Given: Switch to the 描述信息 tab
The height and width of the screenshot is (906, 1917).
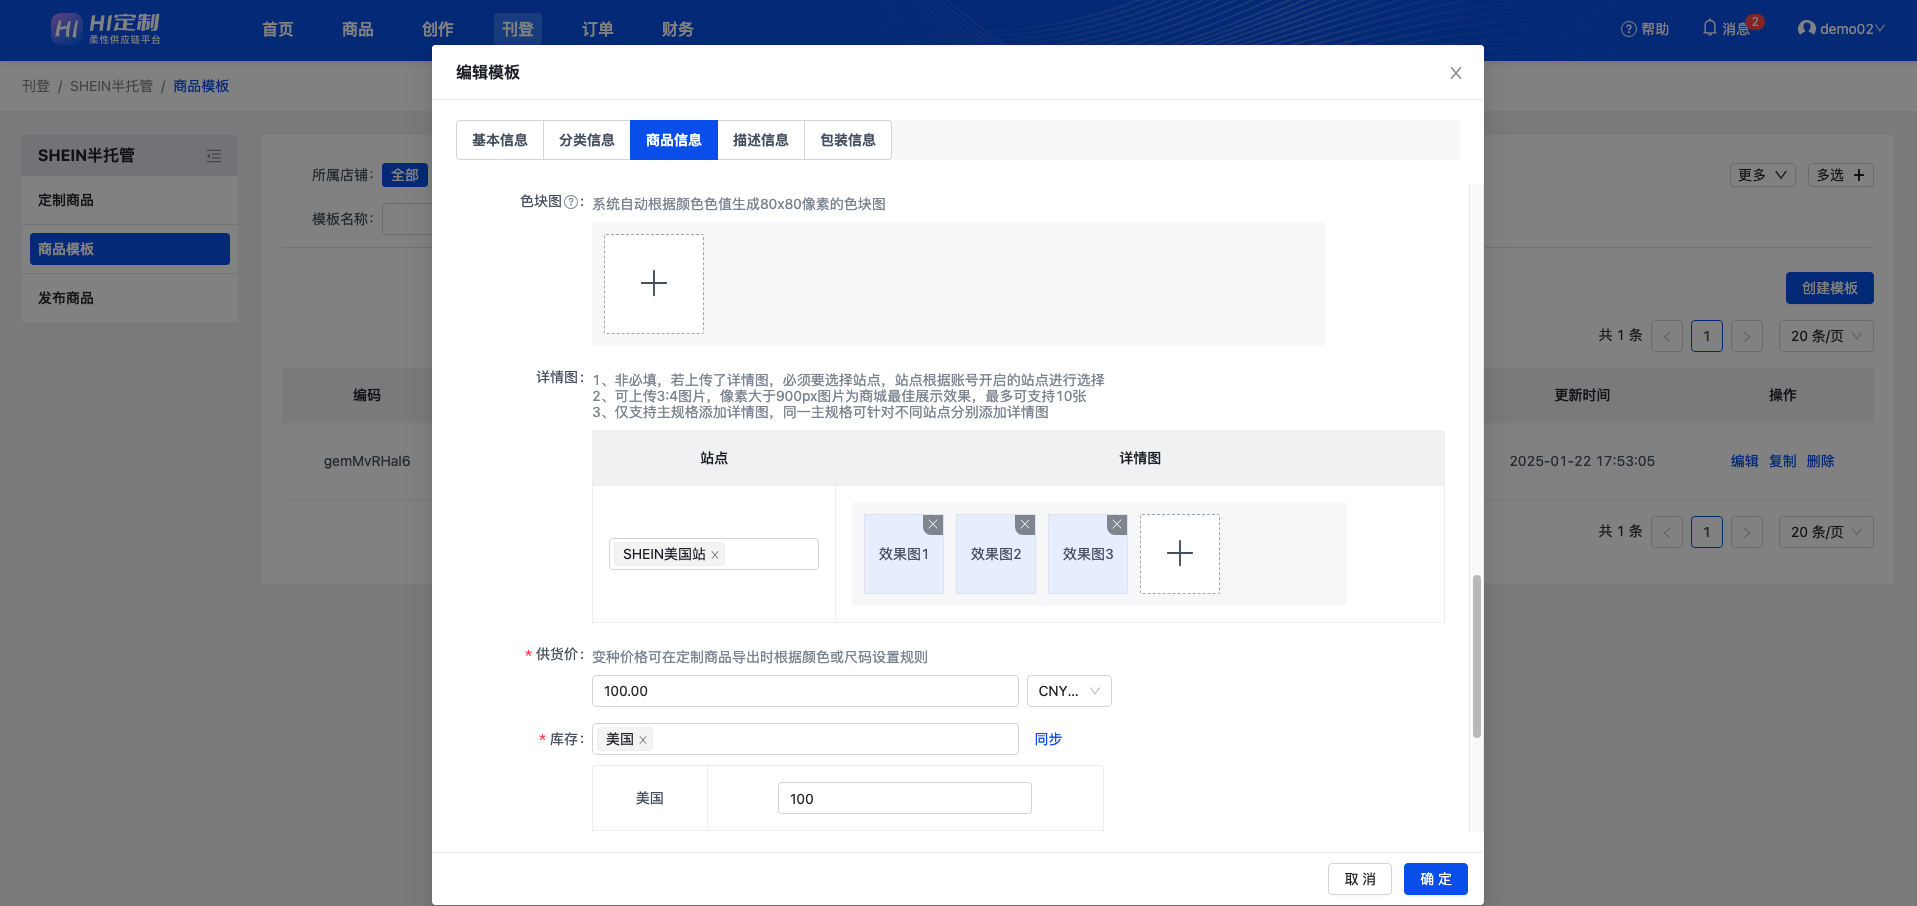Looking at the screenshot, I should (x=761, y=140).
